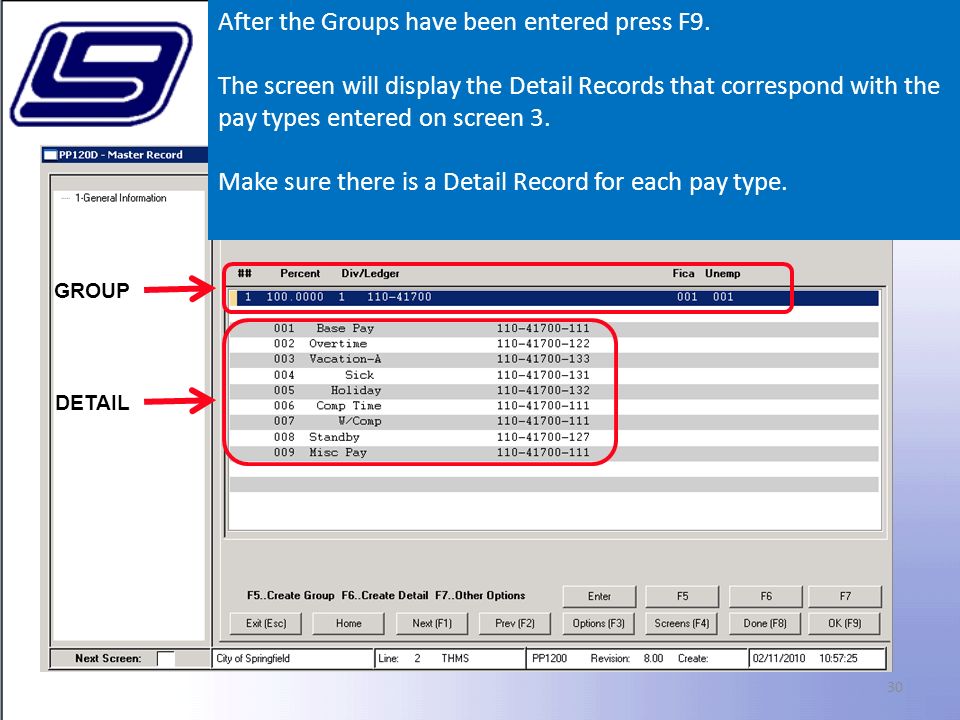Image resolution: width=960 pixels, height=720 pixels.
Task: Click Exit (Esc) button
Action: tap(266, 623)
